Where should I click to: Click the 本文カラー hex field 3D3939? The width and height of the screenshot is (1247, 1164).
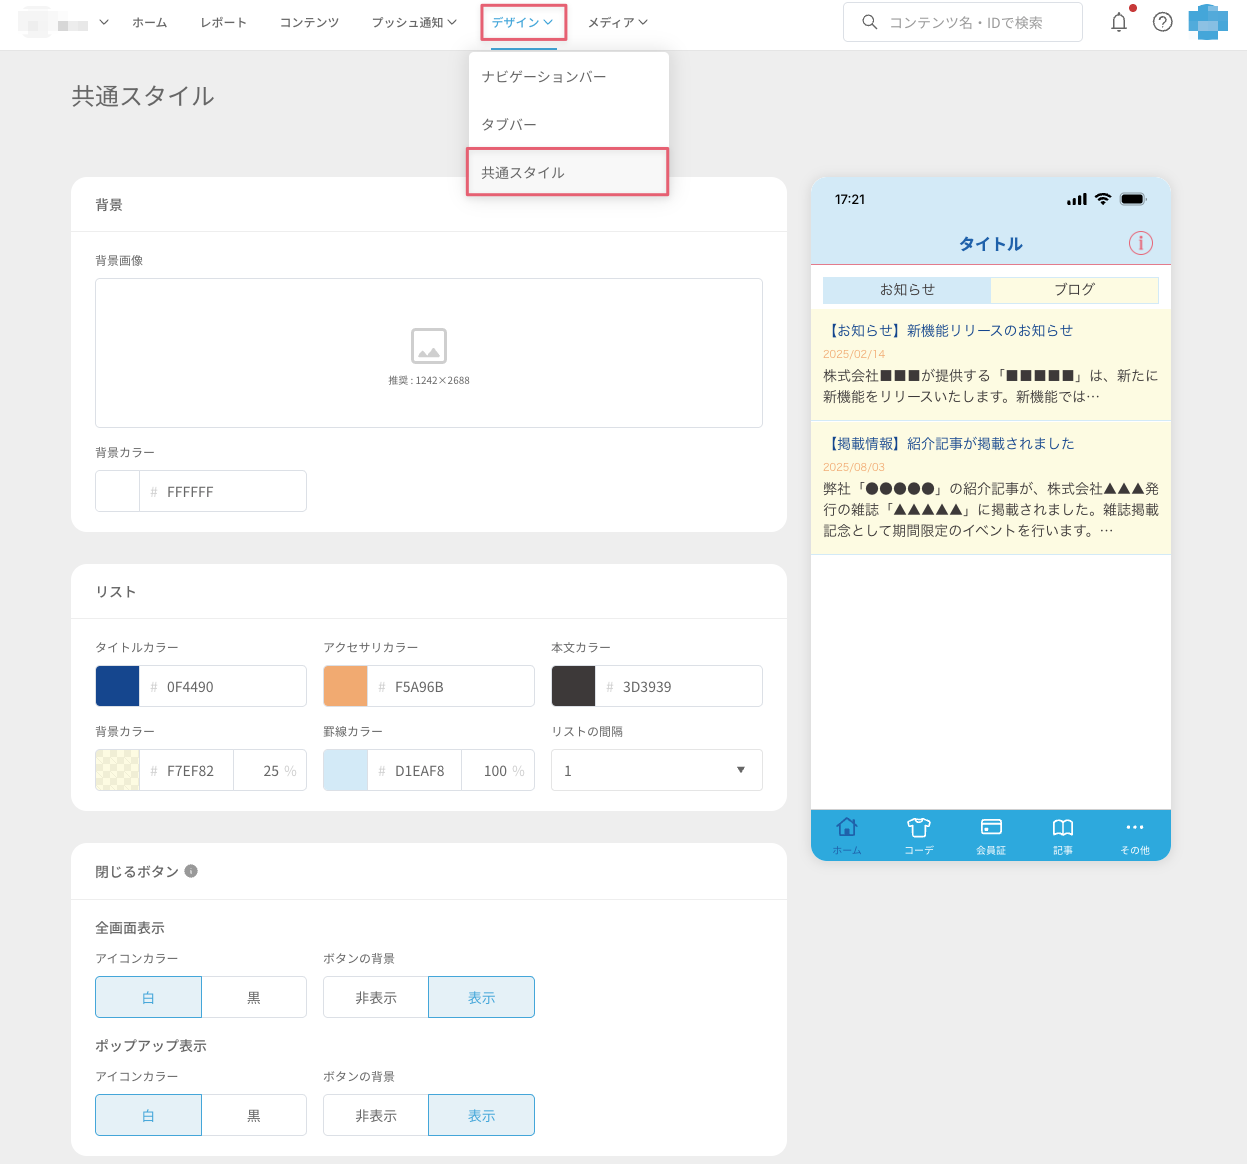tap(679, 686)
